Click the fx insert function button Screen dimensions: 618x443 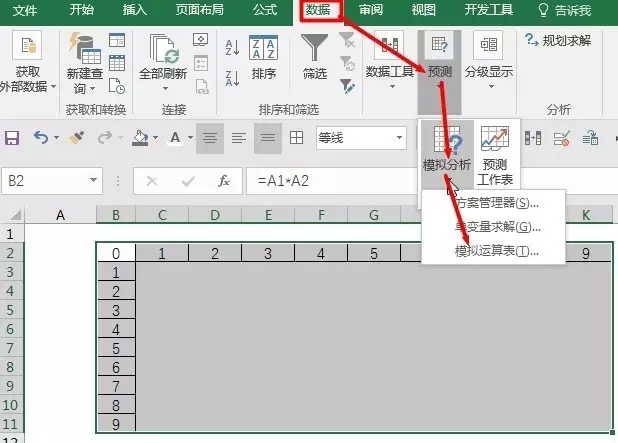click(x=224, y=181)
